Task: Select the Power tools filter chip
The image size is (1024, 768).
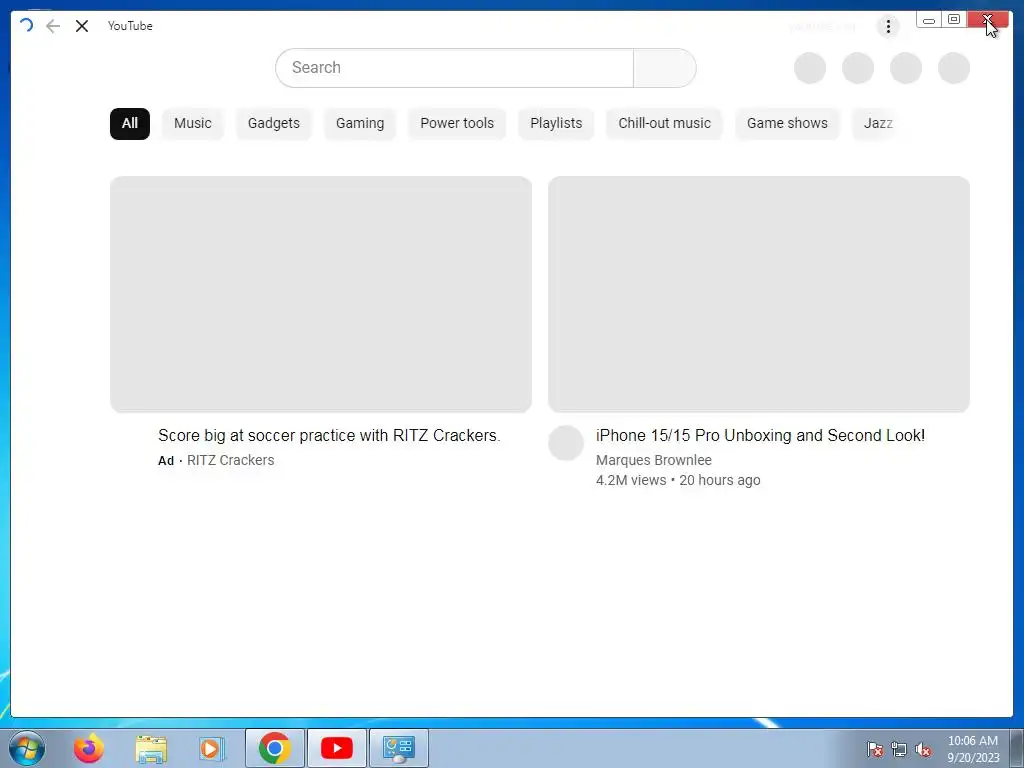Action: tap(457, 123)
